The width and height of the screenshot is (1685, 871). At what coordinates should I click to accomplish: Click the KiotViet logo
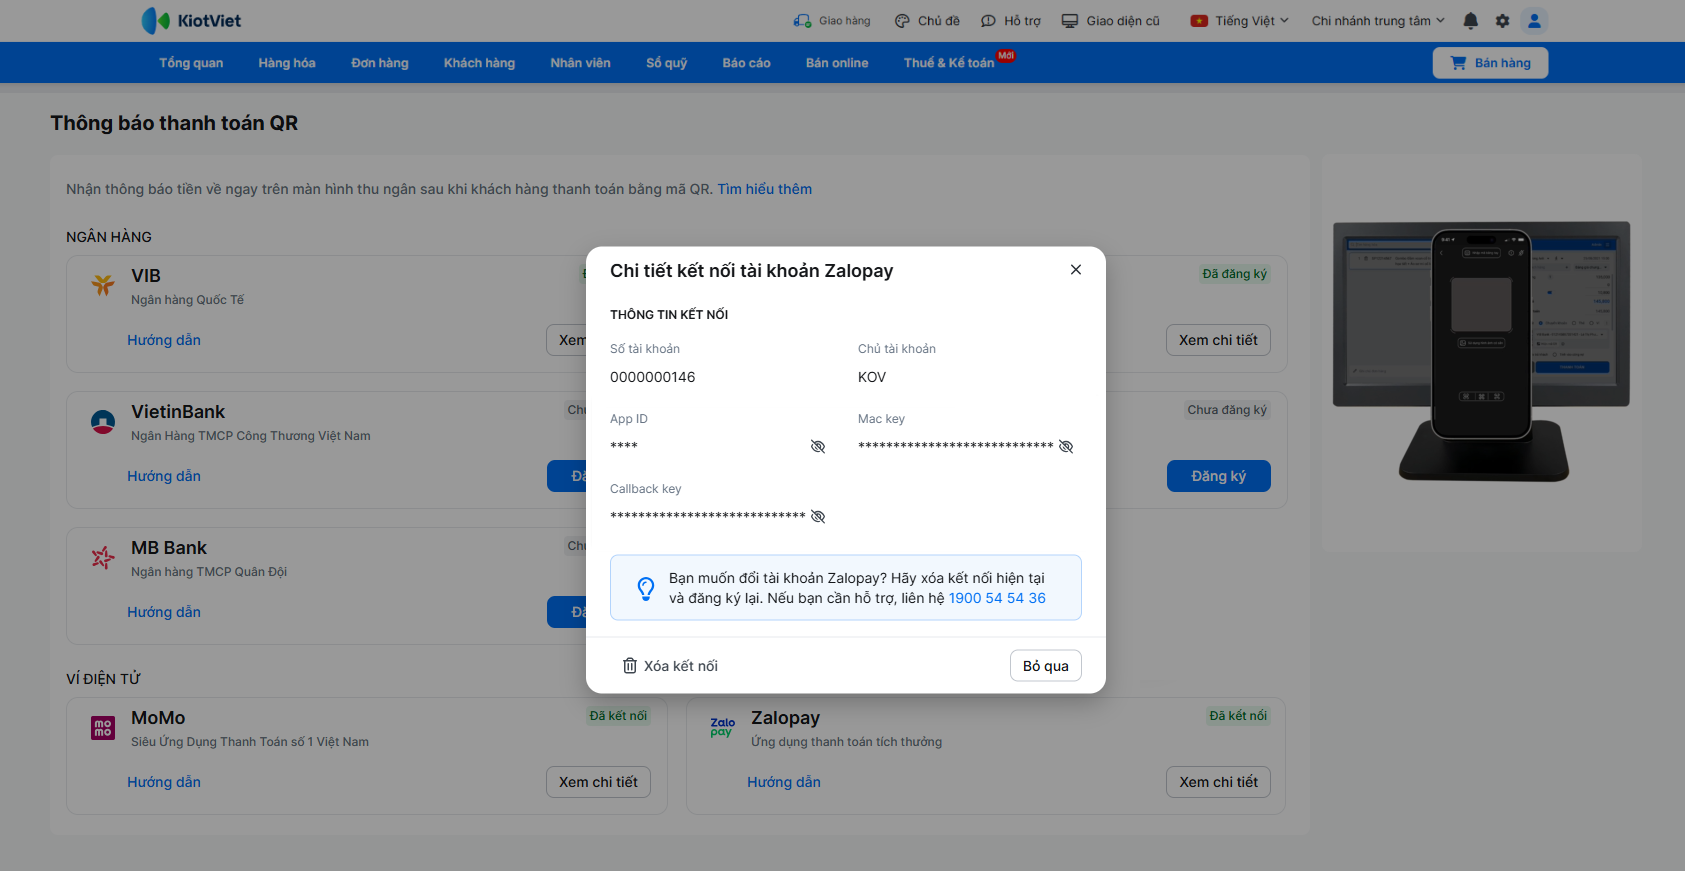tap(191, 21)
